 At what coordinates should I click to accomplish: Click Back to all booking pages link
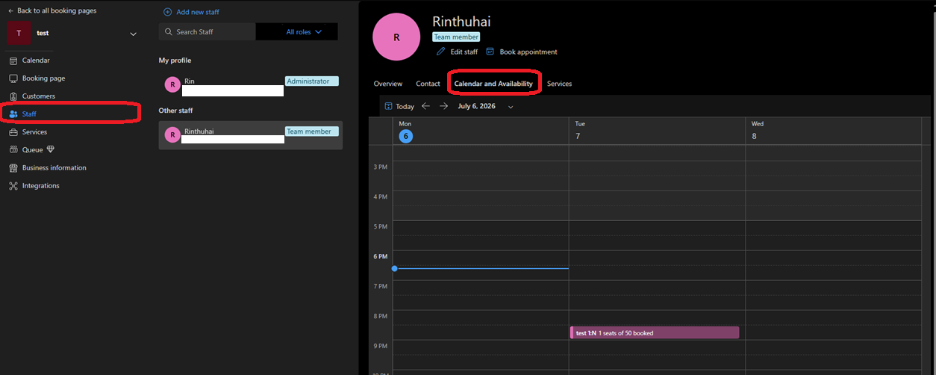pos(52,11)
